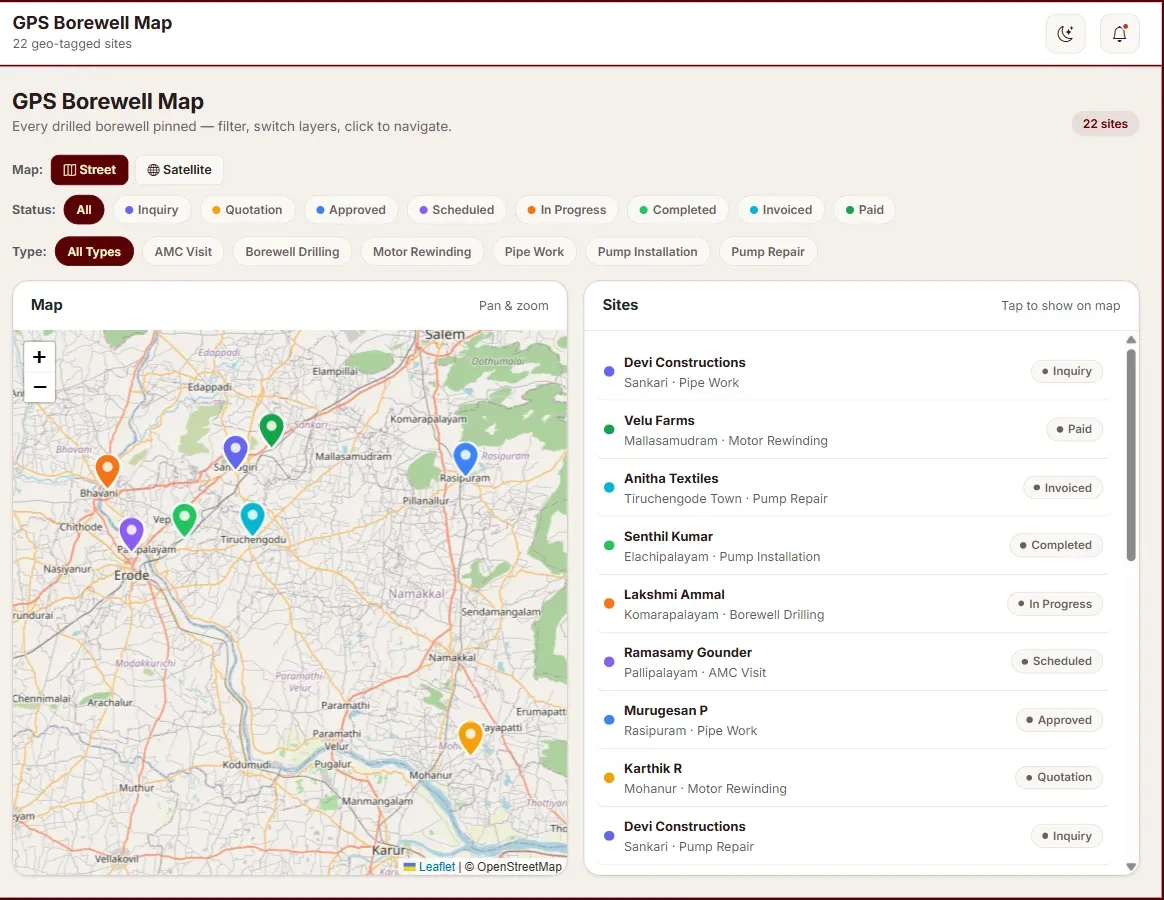Viewport: 1164px width, 900px height.
Task: Open notifications bell icon
Action: pos(1119,33)
